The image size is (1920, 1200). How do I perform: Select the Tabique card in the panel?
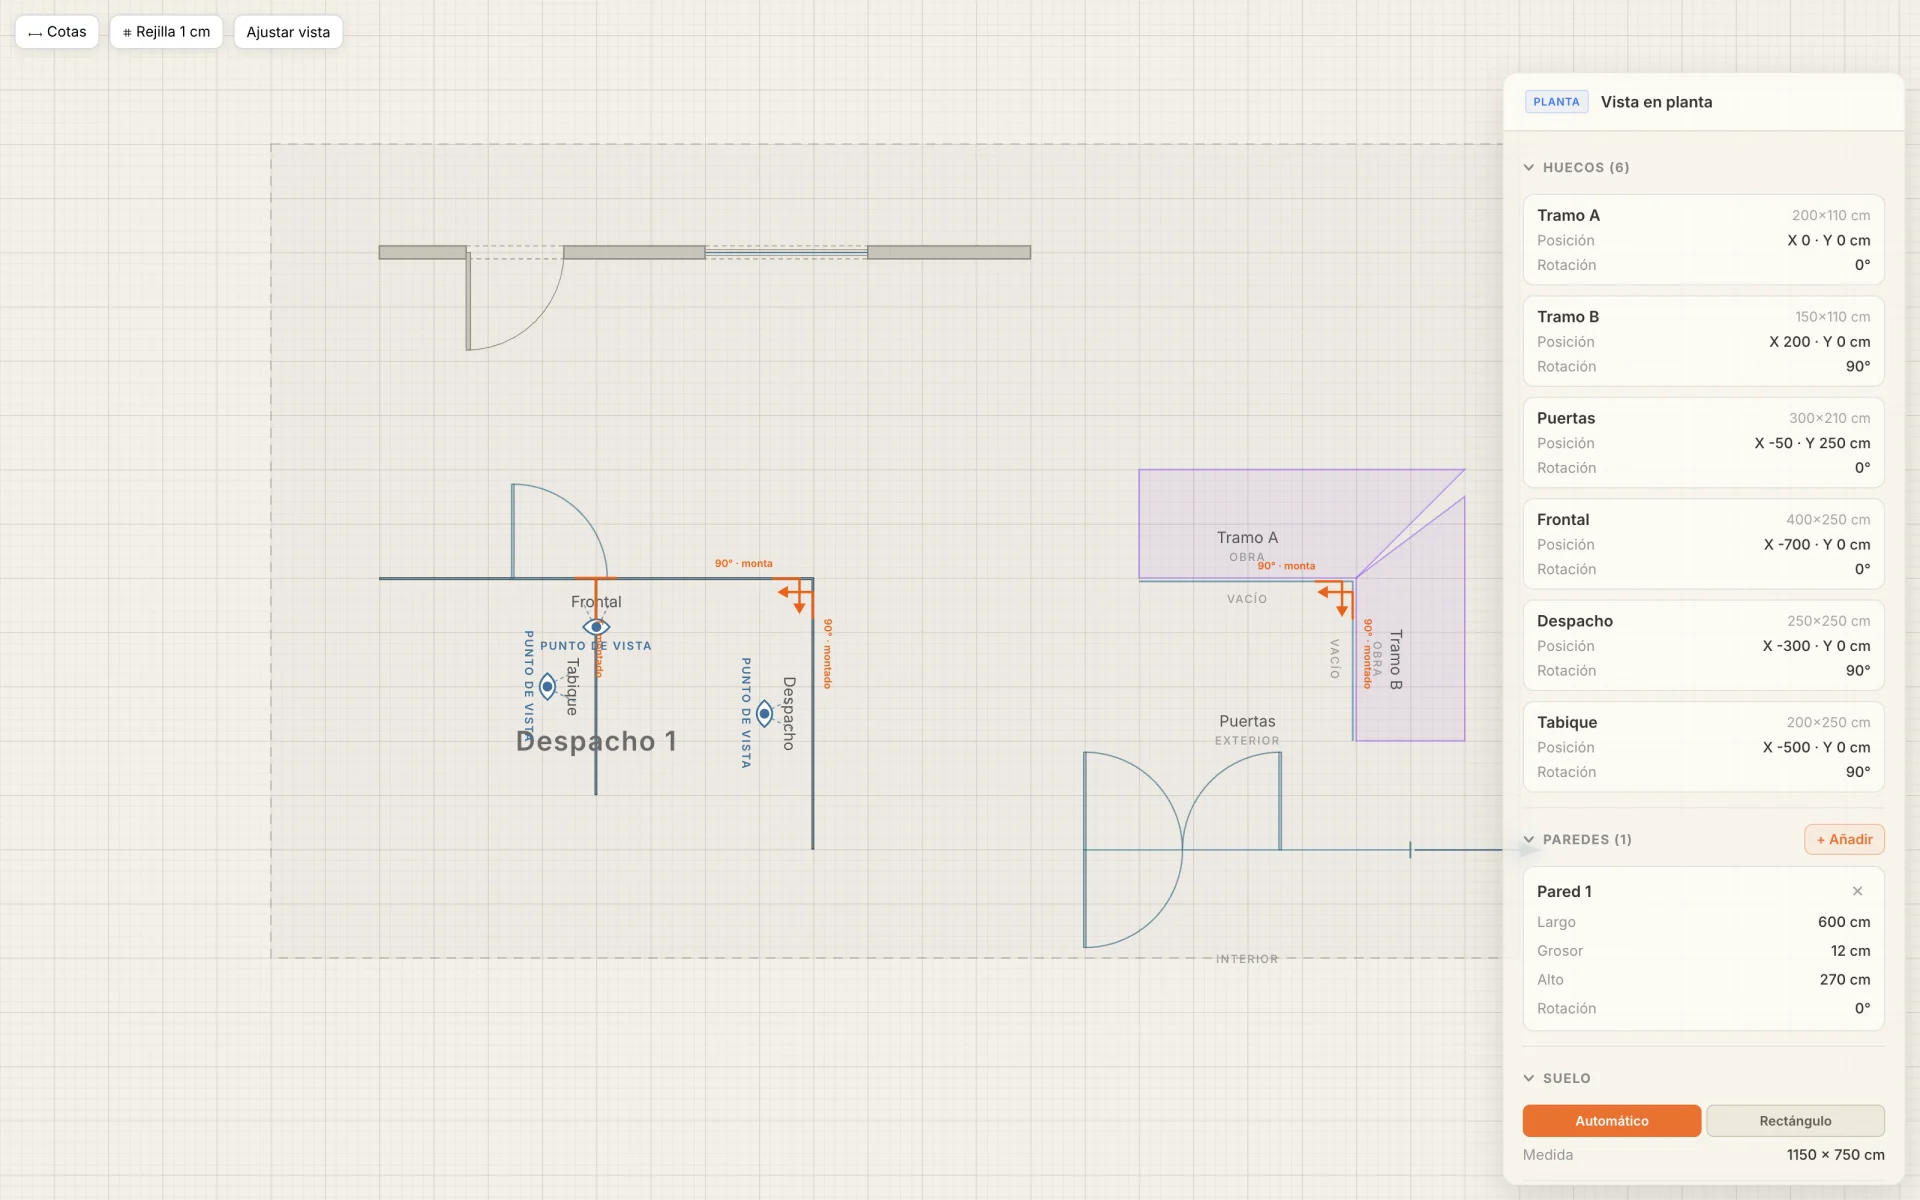pos(1703,747)
